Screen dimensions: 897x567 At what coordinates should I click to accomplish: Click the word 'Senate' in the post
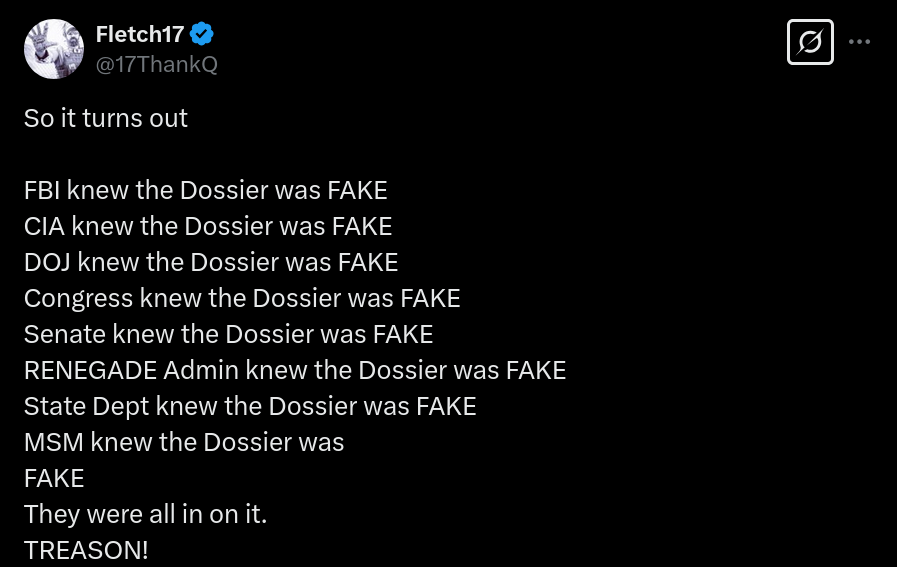tap(65, 335)
